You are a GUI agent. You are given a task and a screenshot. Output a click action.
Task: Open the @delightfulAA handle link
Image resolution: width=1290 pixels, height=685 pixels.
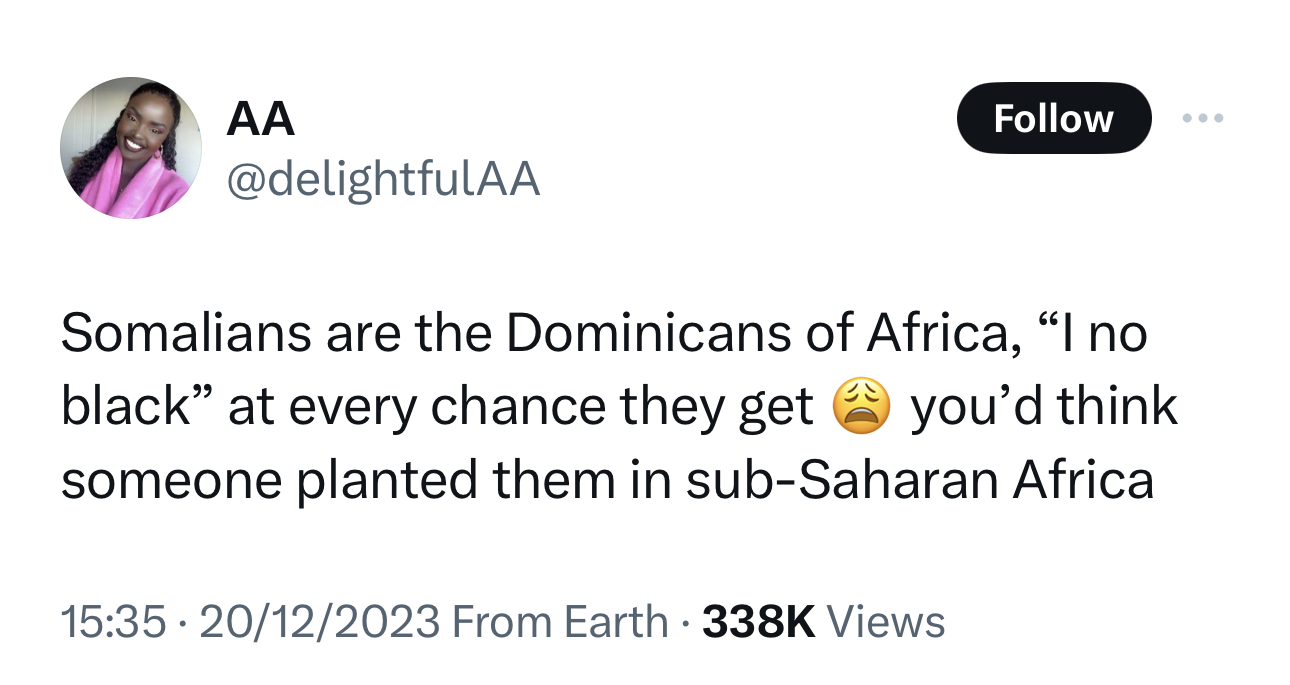pos(384,180)
